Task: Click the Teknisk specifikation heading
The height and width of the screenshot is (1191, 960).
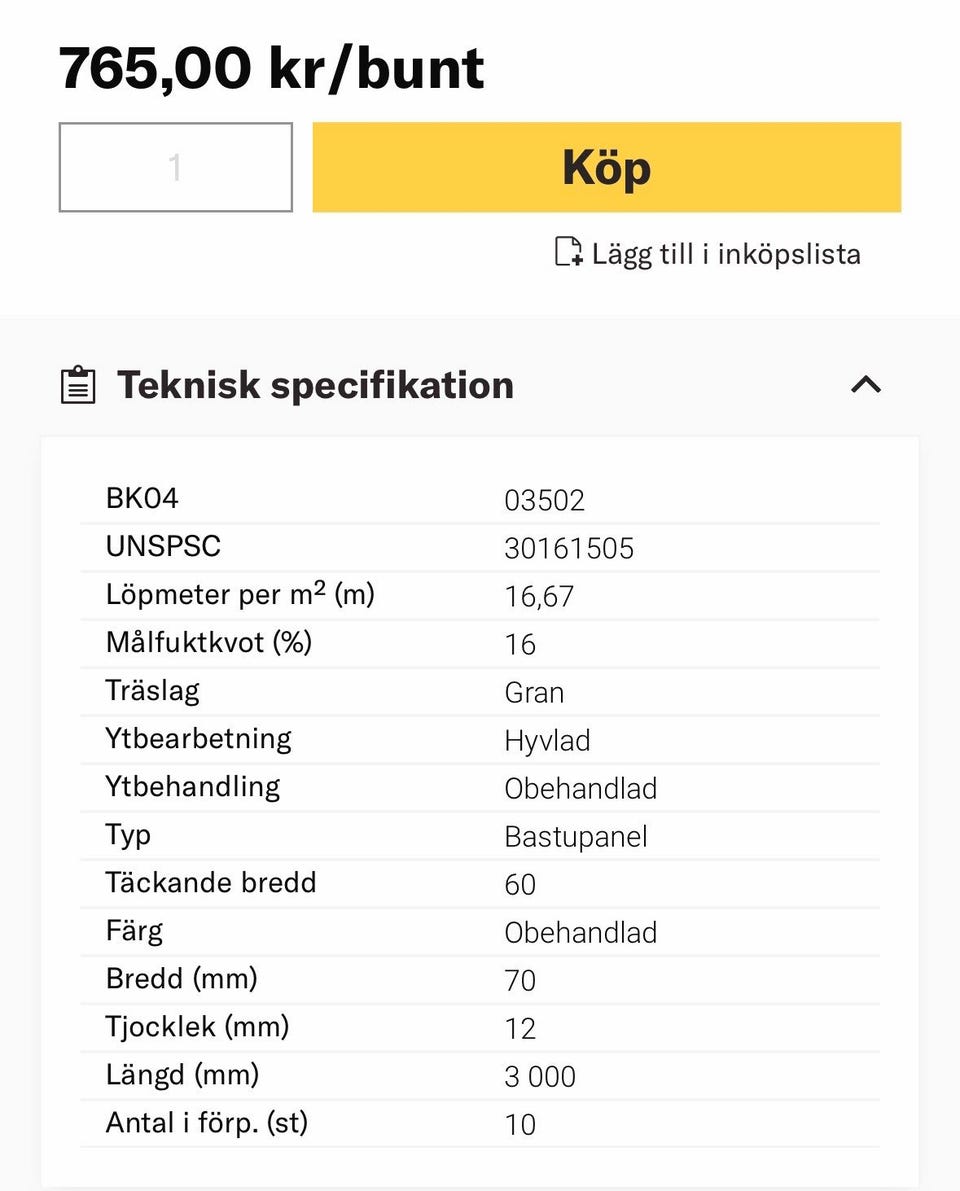Action: pos(315,385)
